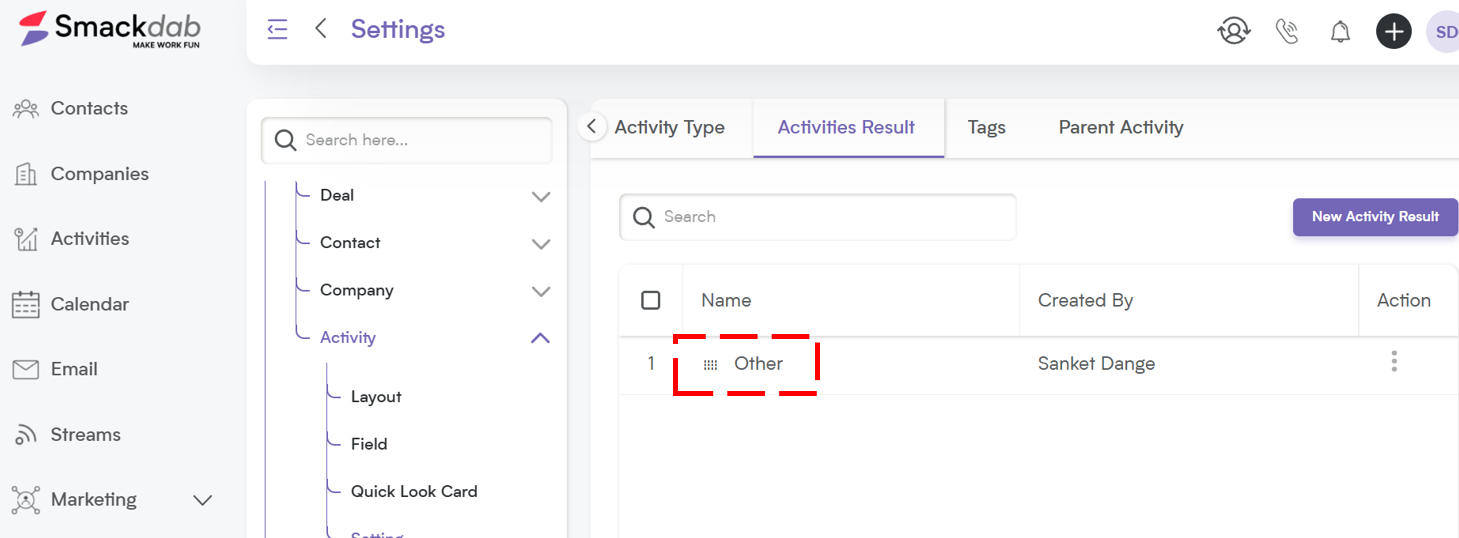Click New Activity Result button

1375,217
